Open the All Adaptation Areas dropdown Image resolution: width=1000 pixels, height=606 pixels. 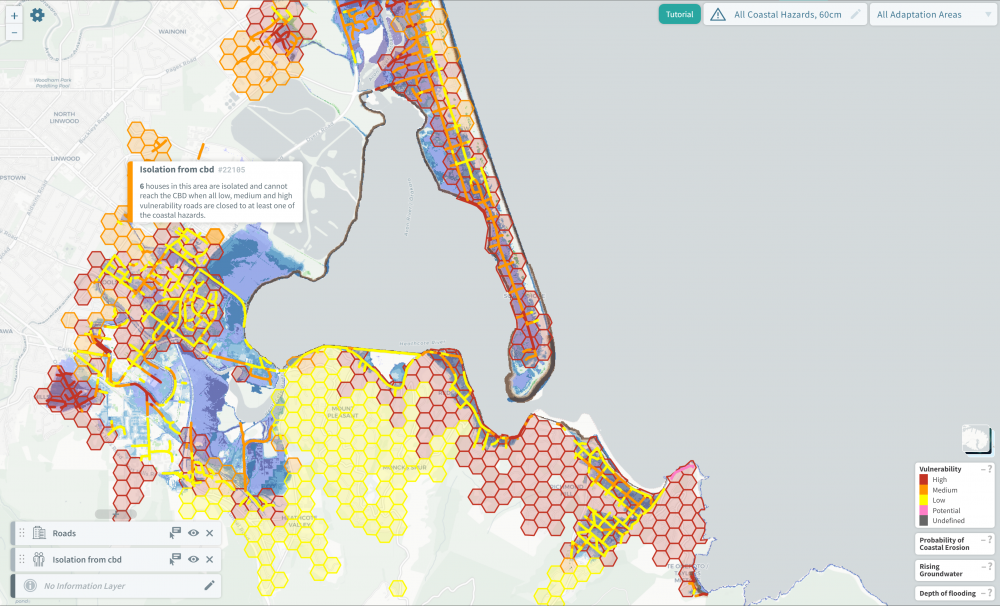pos(930,15)
